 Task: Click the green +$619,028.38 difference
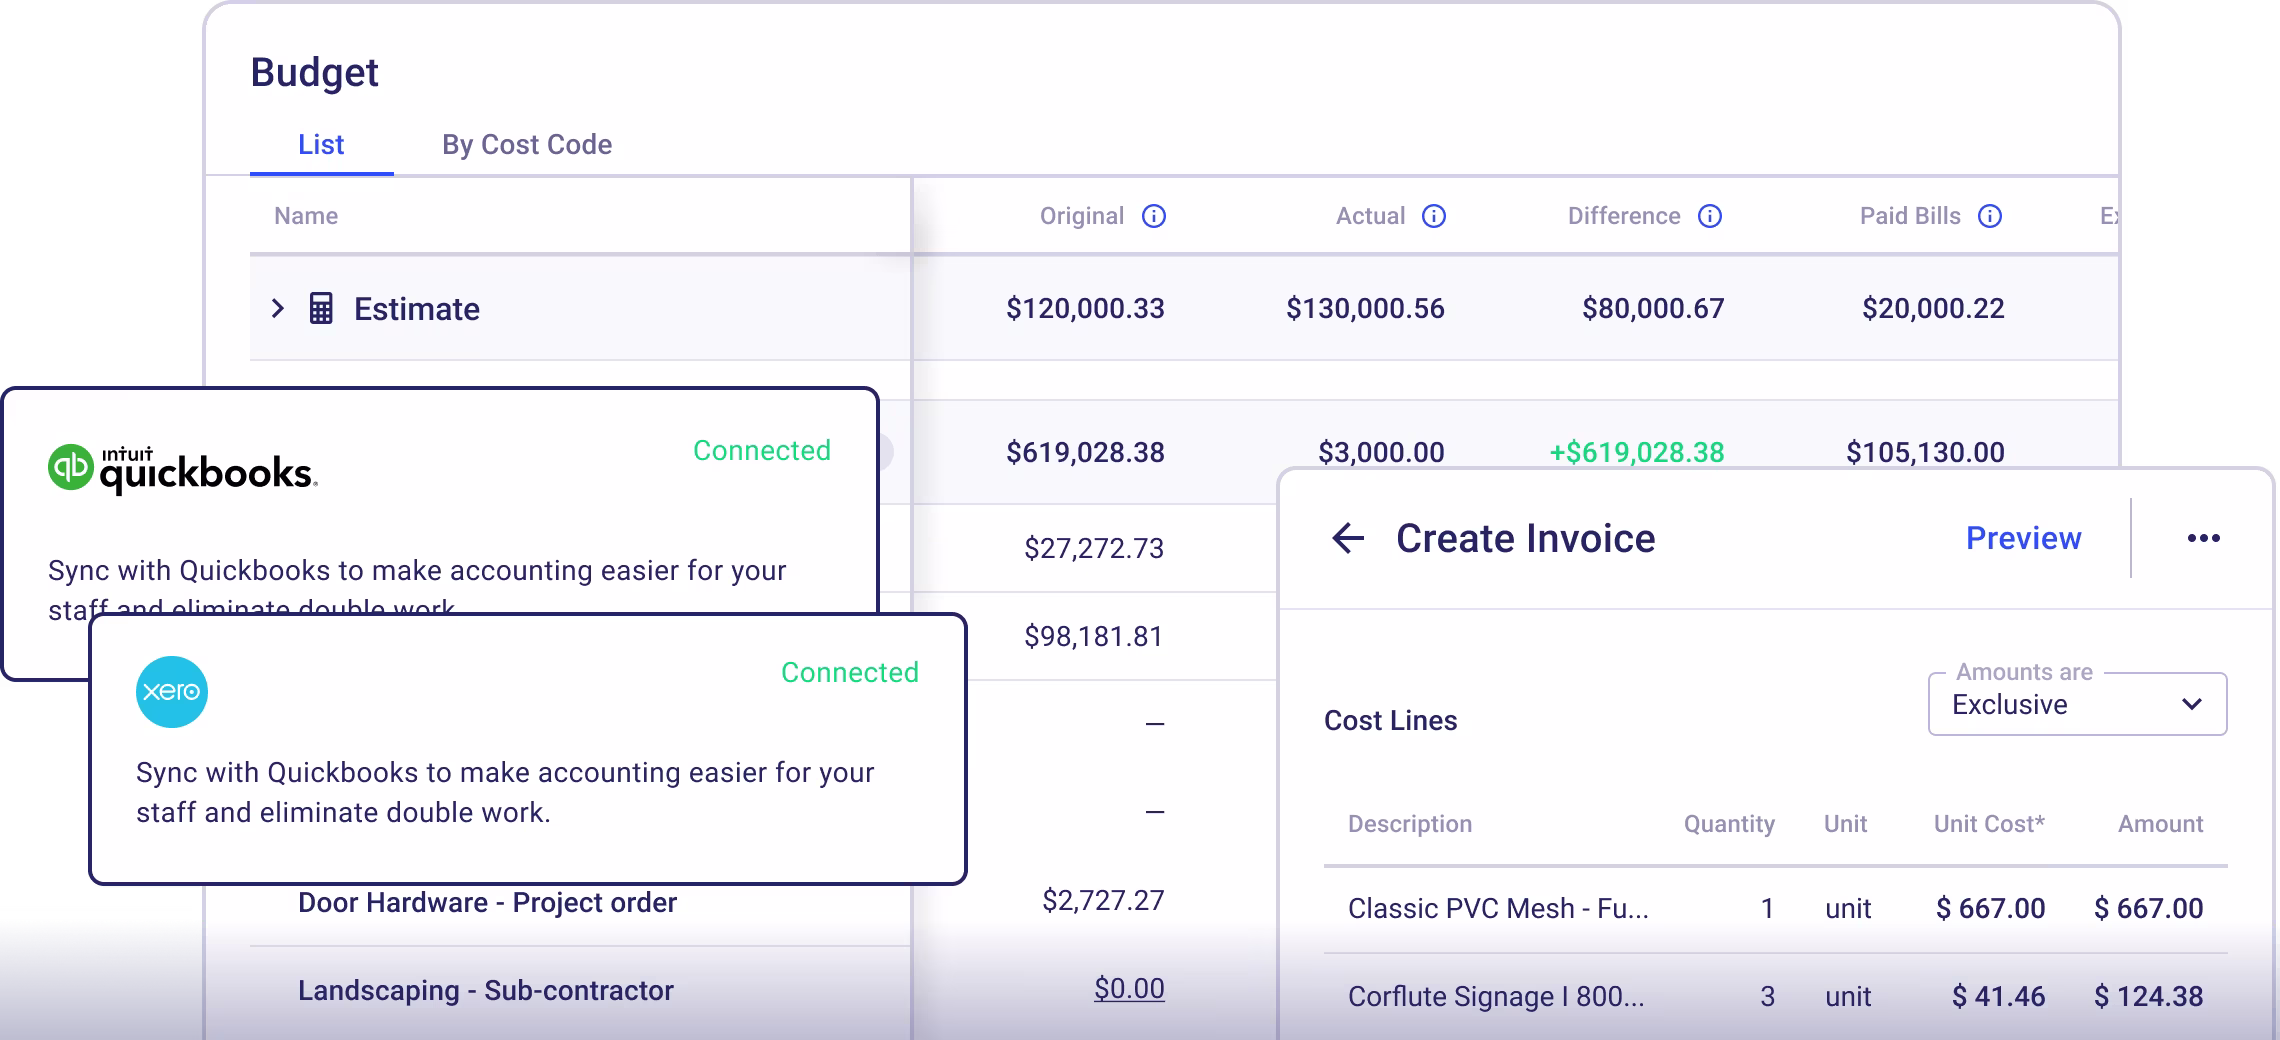pos(1637,453)
